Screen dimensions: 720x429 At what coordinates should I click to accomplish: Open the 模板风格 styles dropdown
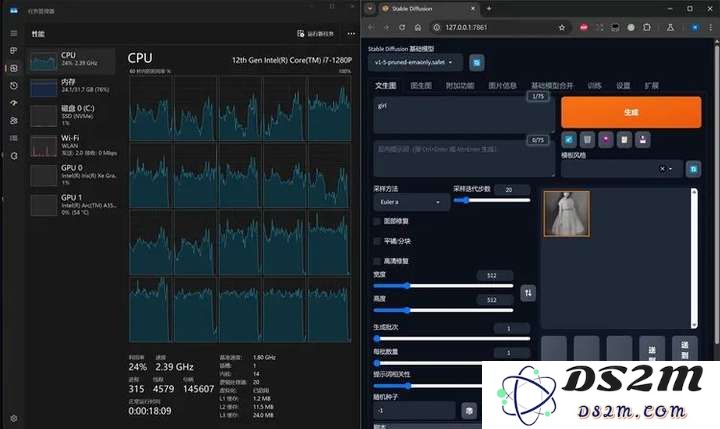621,169
